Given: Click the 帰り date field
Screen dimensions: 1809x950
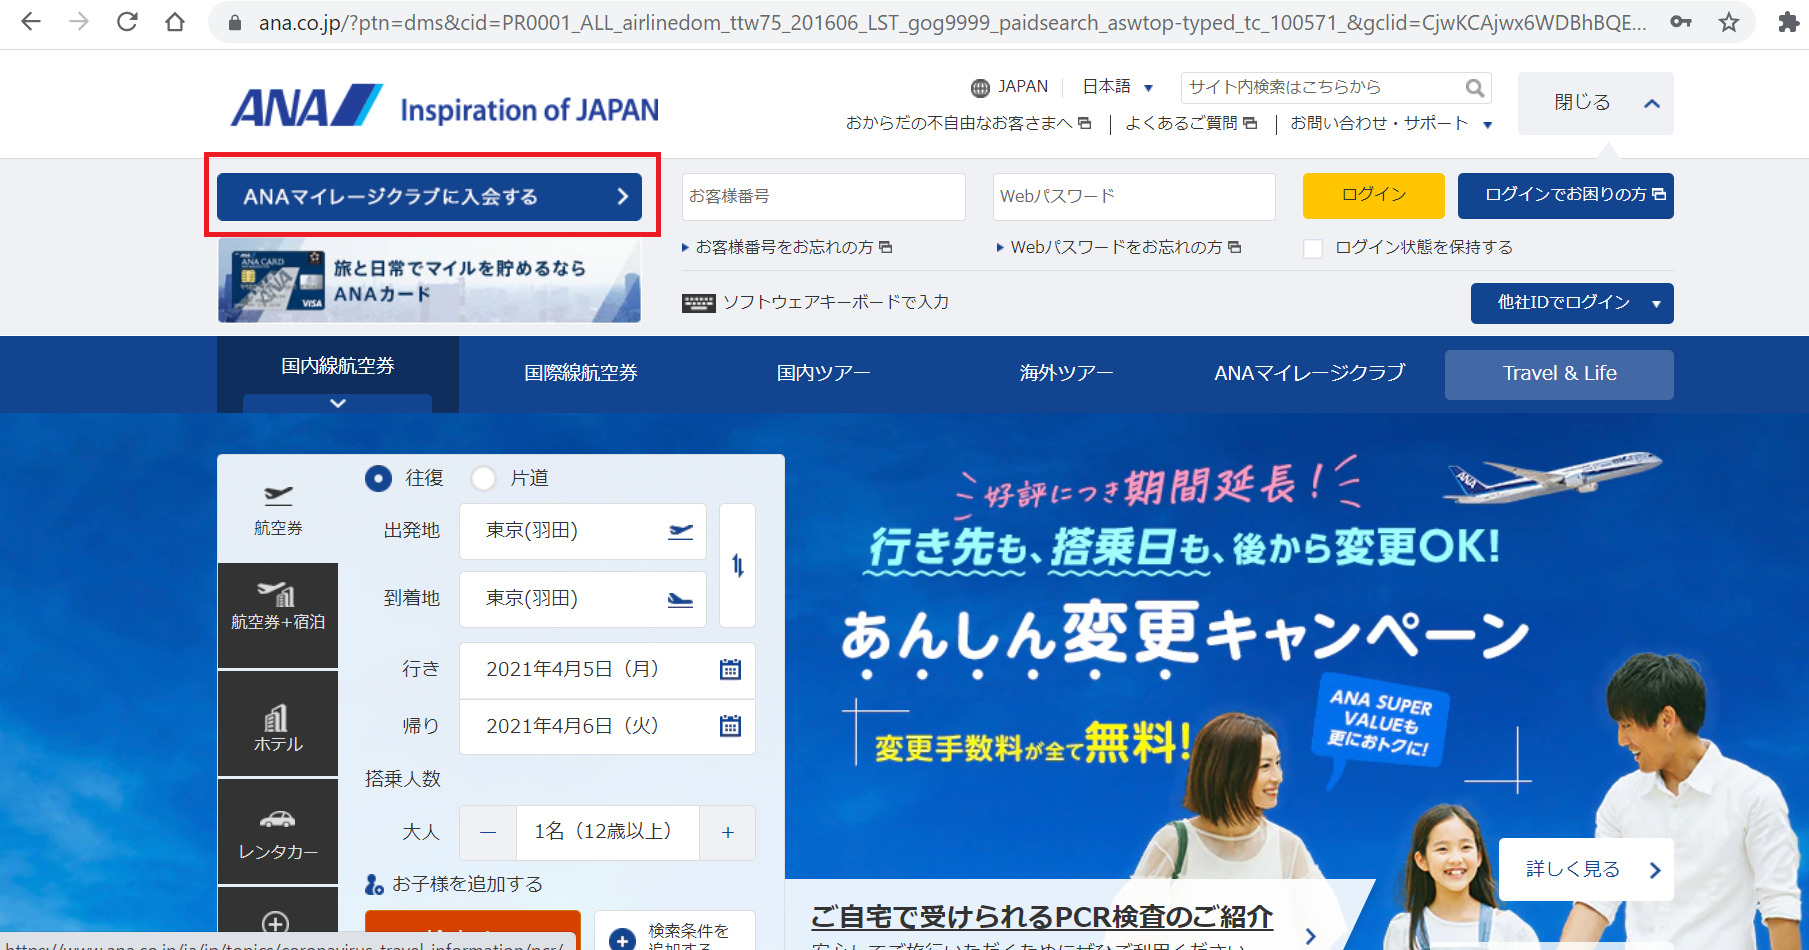Looking at the screenshot, I should point(607,727).
